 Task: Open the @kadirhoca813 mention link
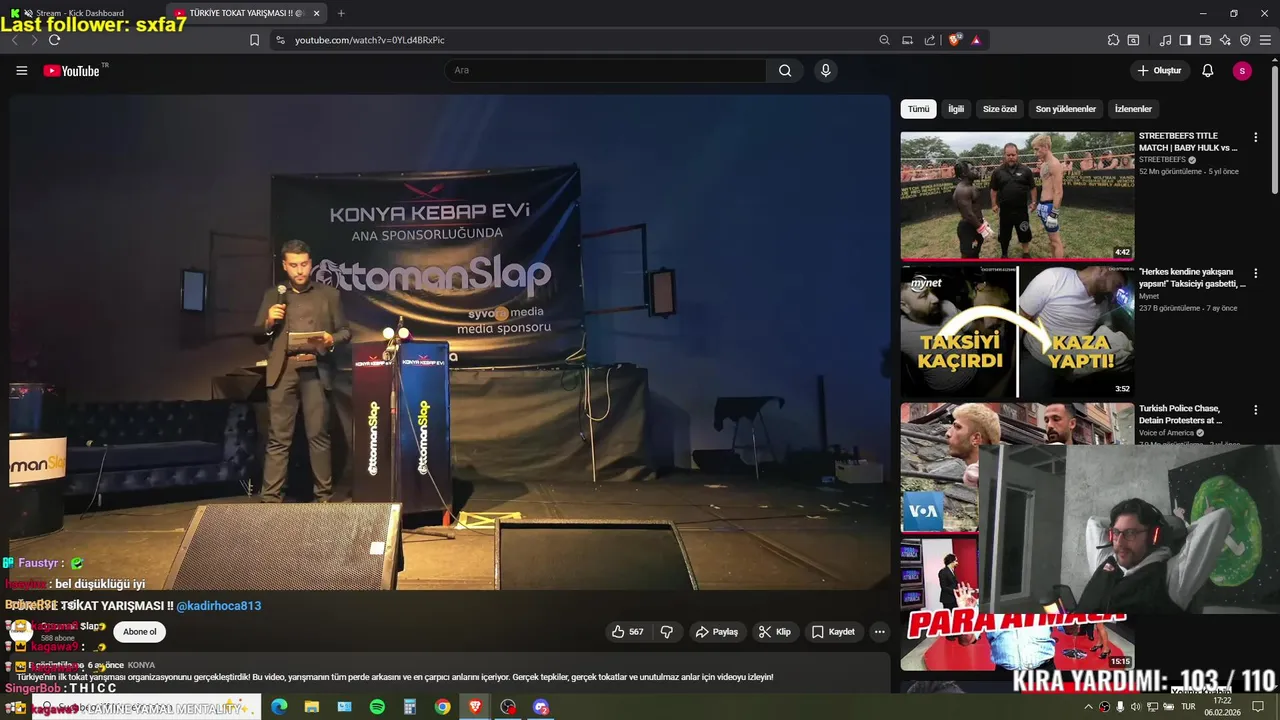tap(219, 606)
